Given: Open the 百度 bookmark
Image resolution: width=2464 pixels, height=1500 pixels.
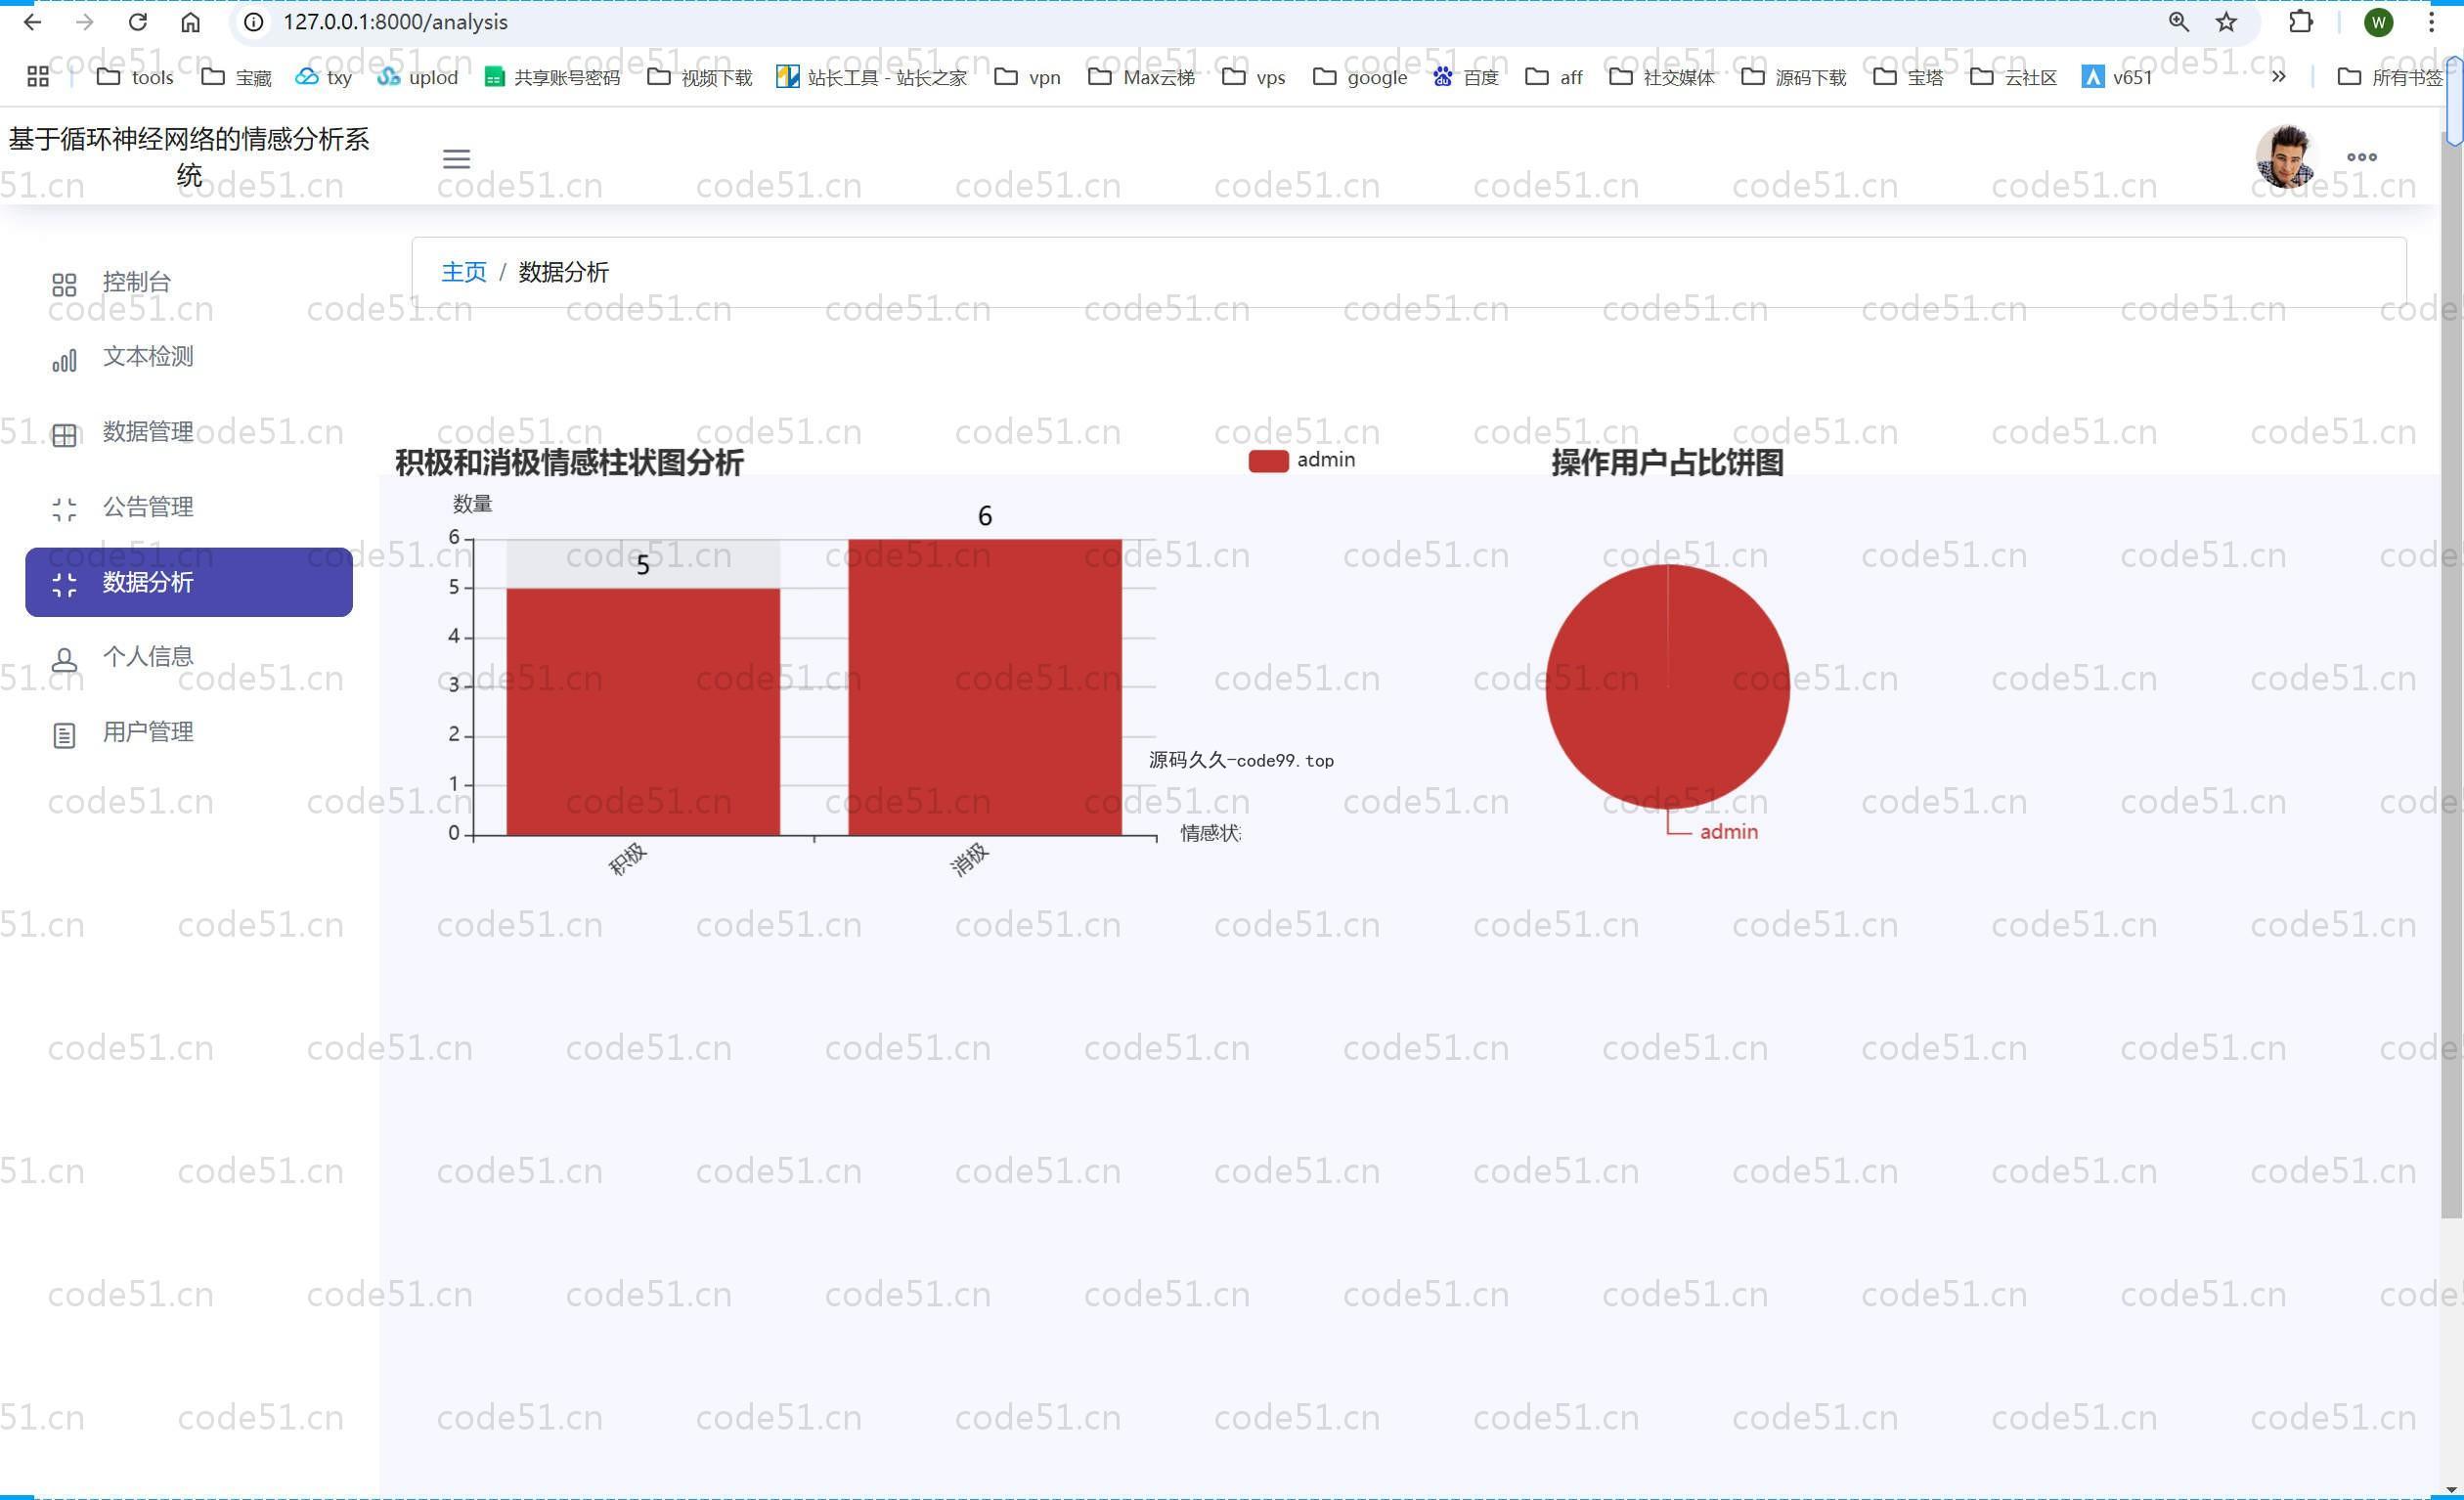Looking at the screenshot, I should [1466, 77].
